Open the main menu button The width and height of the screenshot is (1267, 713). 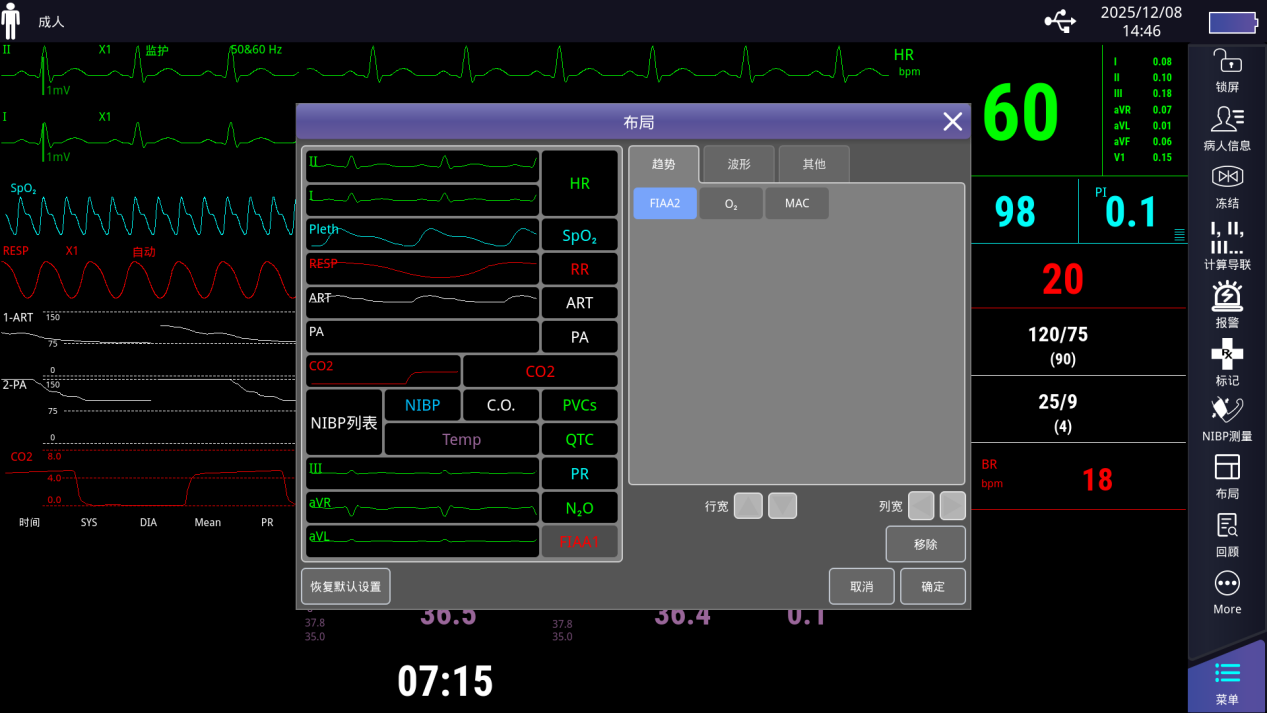click(1226, 681)
